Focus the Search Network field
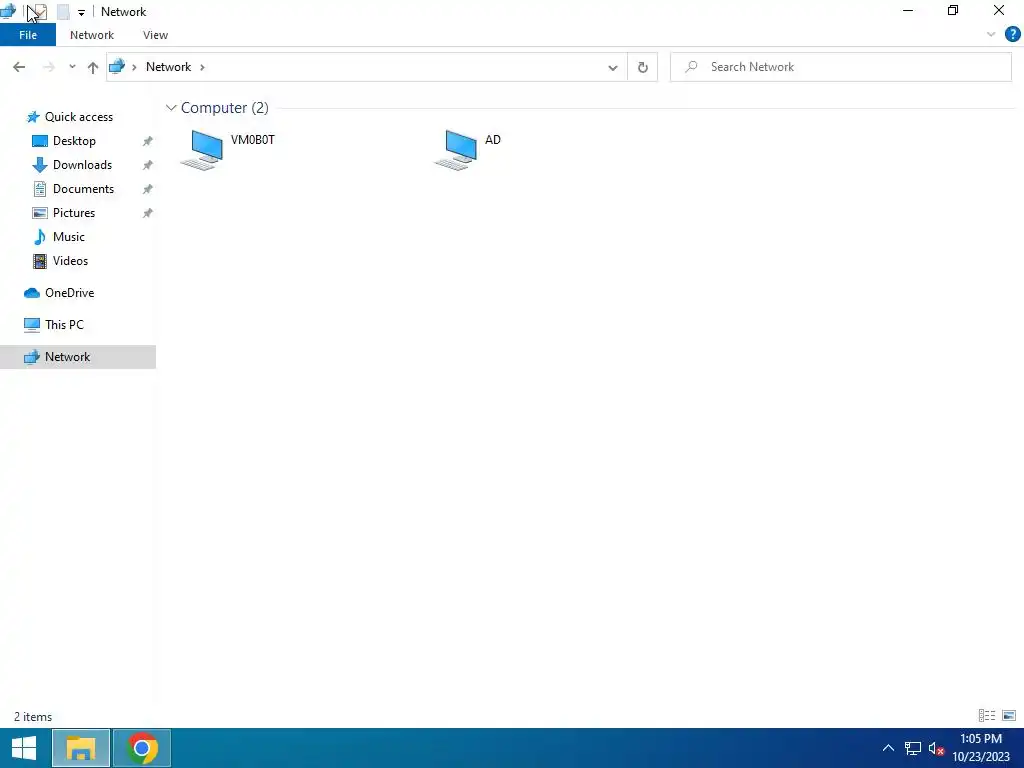1024x768 pixels. click(x=840, y=67)
